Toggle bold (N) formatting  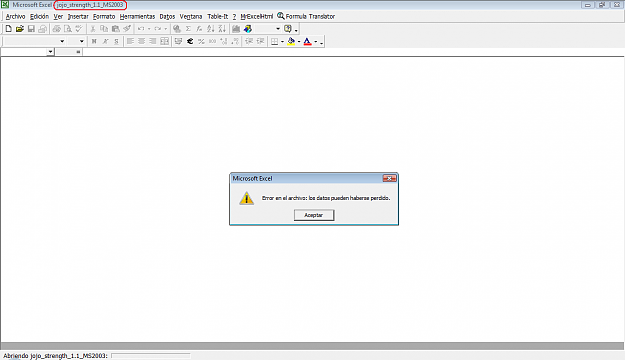(x=94, y=41)
